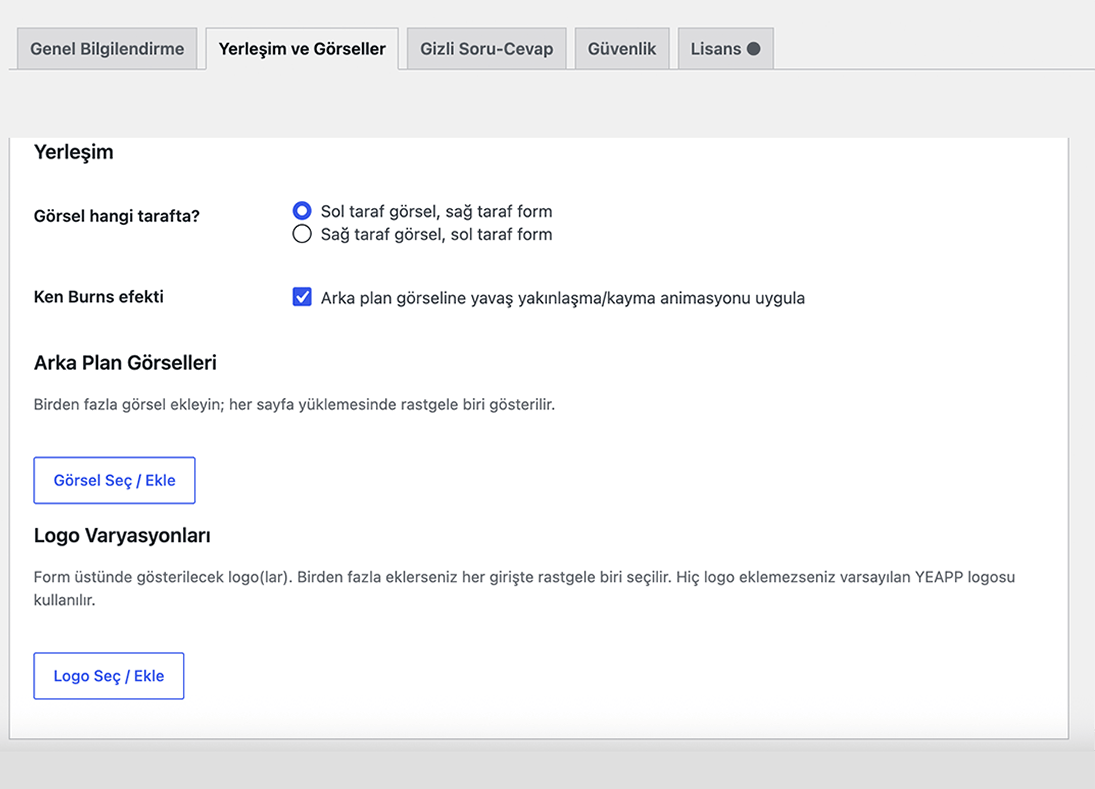Screen dimensions: 1095x789
Task: Click the Yerleşim section heading
Action: [73, 152]
